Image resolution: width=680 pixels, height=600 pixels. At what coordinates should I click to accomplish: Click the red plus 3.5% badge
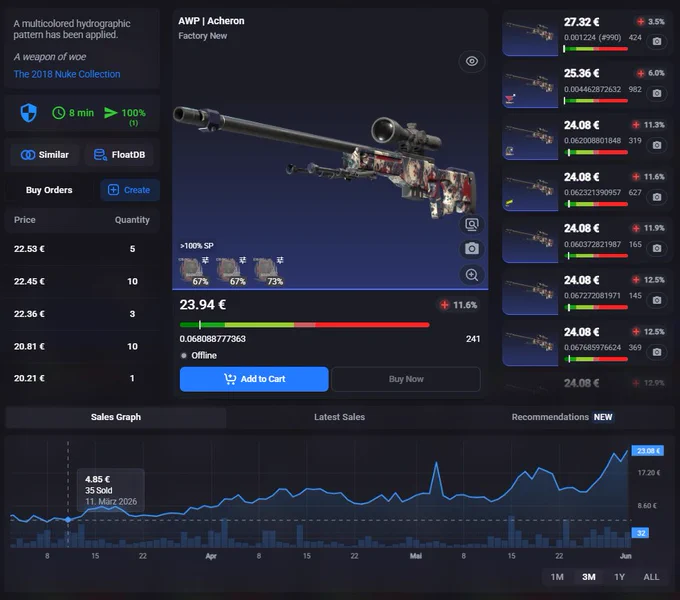click(651, 22)
